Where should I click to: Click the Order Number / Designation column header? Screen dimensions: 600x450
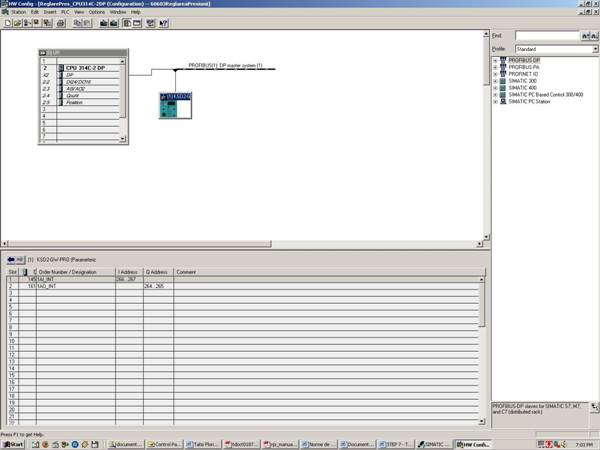point(75,272)
